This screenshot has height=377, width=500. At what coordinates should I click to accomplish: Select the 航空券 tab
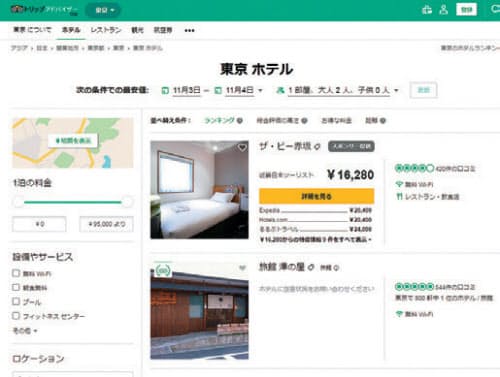click(163, 30)
